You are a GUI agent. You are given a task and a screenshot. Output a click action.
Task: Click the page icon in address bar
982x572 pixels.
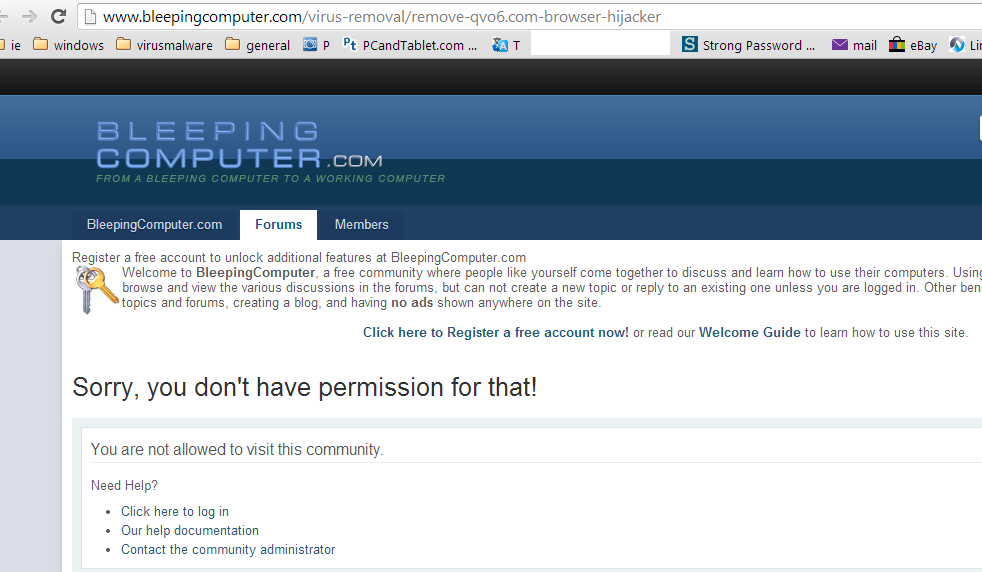[x=90, y=17]
